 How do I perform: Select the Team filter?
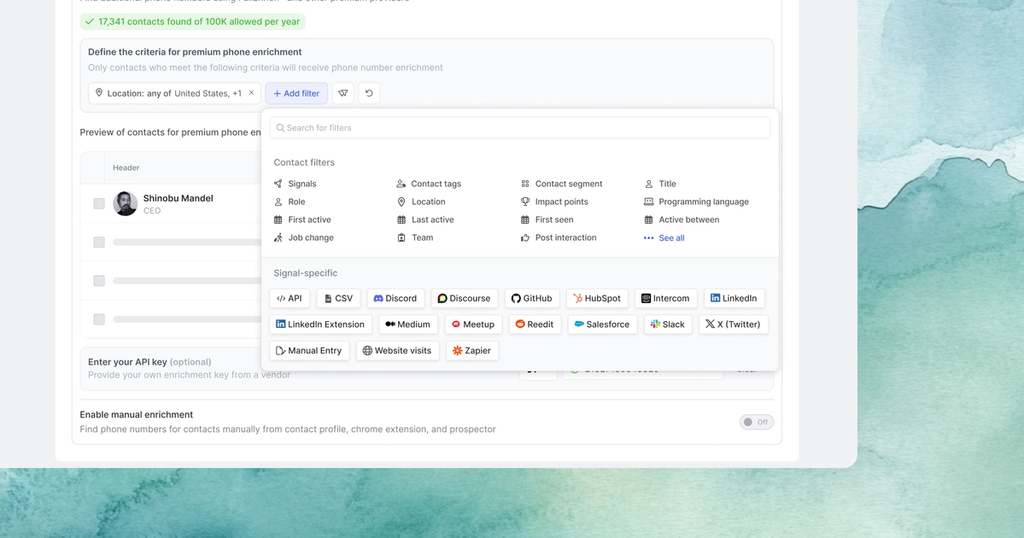[x=415, y=238]
